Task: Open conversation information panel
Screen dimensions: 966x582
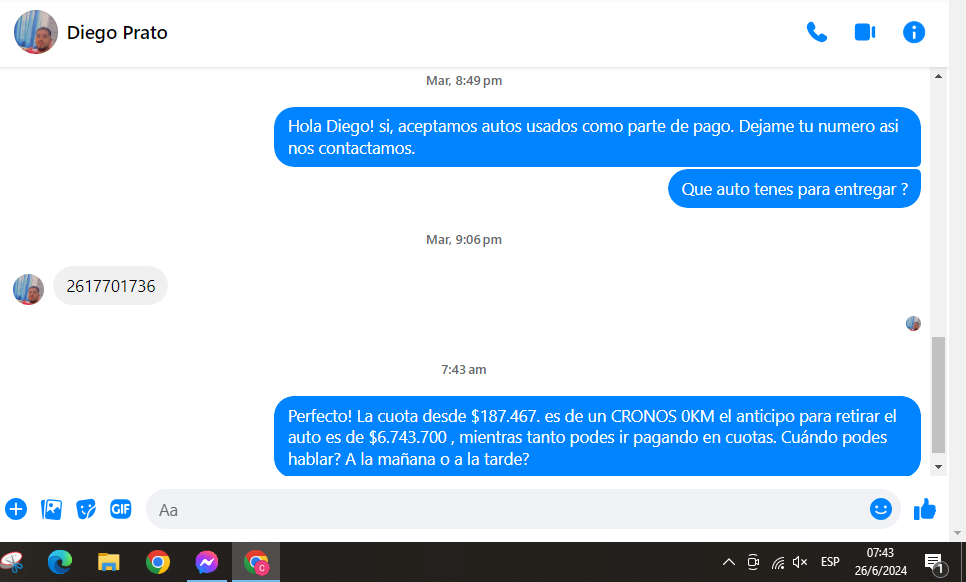Action: 914,32
